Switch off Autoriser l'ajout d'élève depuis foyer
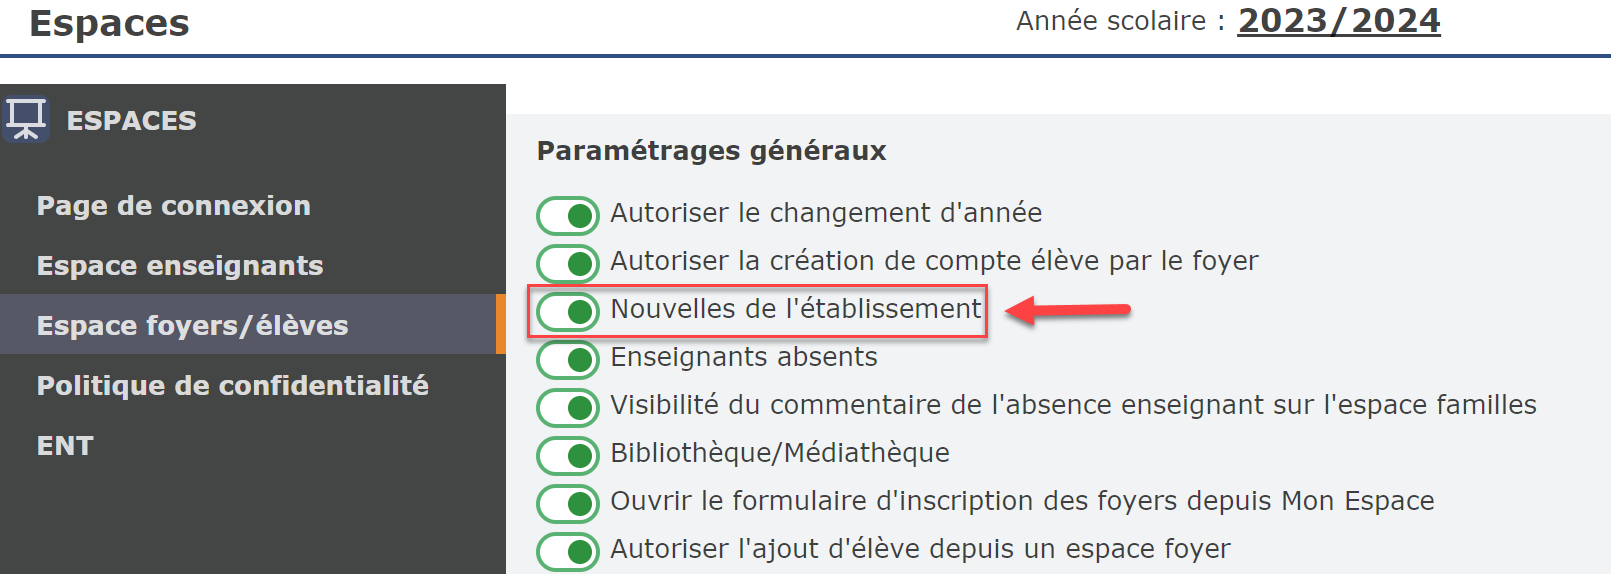This screenshot has height=574, width=1611. [x=568, y=551]
